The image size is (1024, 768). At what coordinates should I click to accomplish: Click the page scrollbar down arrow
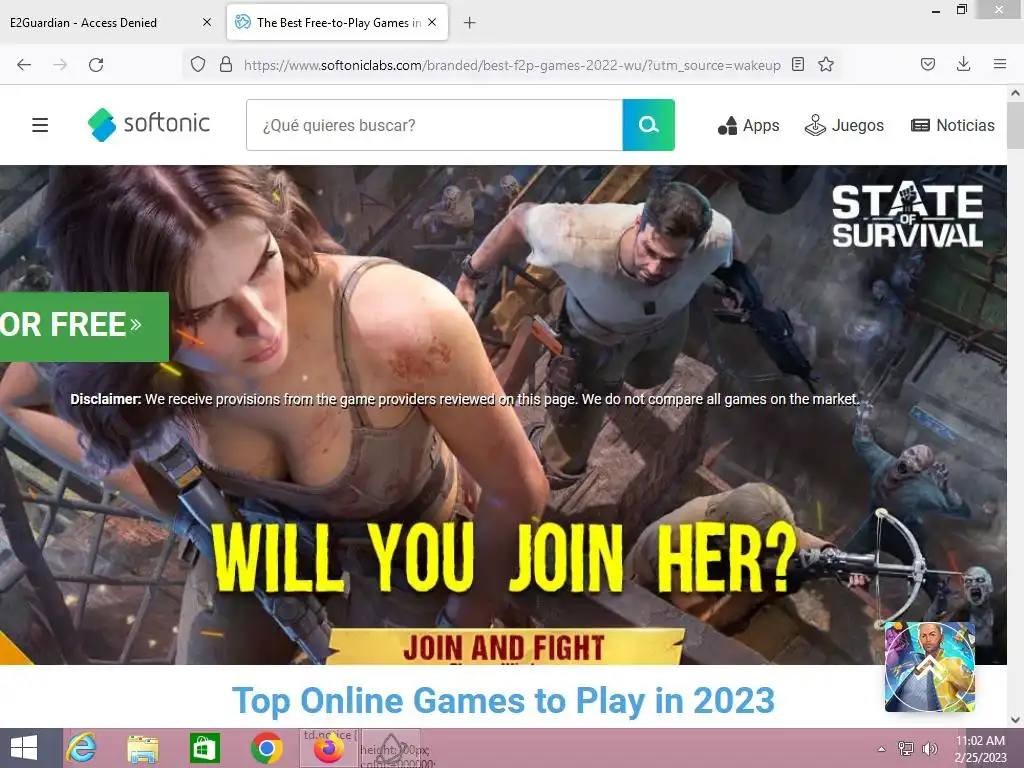point(1015,720)
